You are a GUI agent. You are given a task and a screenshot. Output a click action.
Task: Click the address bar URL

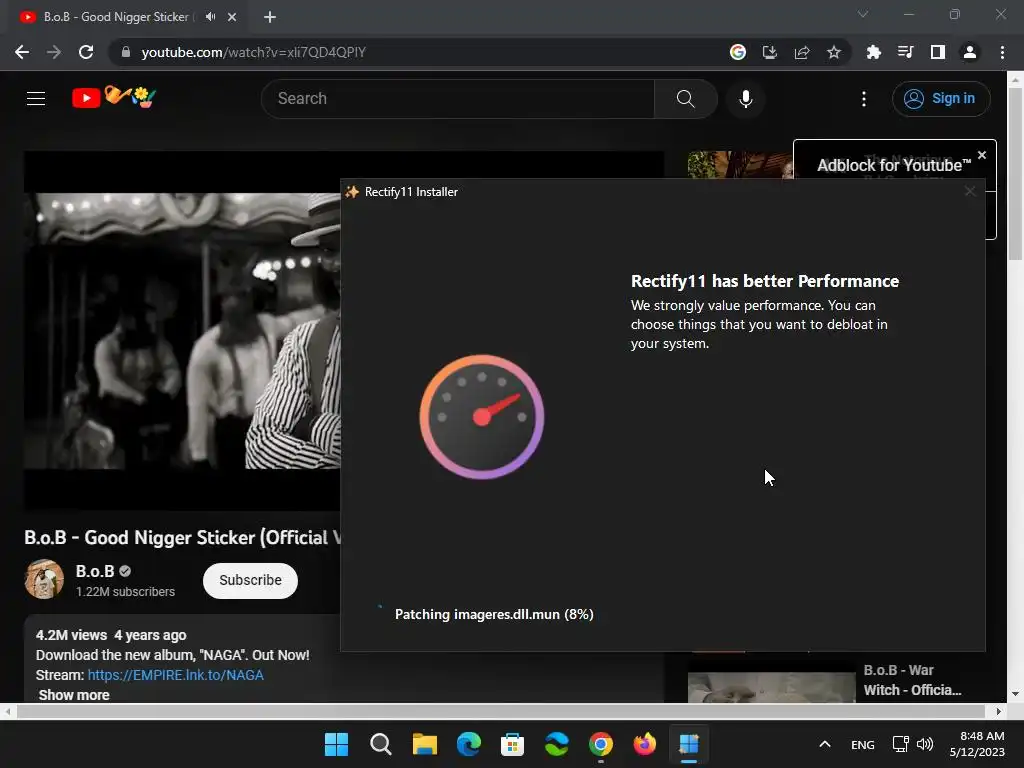pos(253,52)
